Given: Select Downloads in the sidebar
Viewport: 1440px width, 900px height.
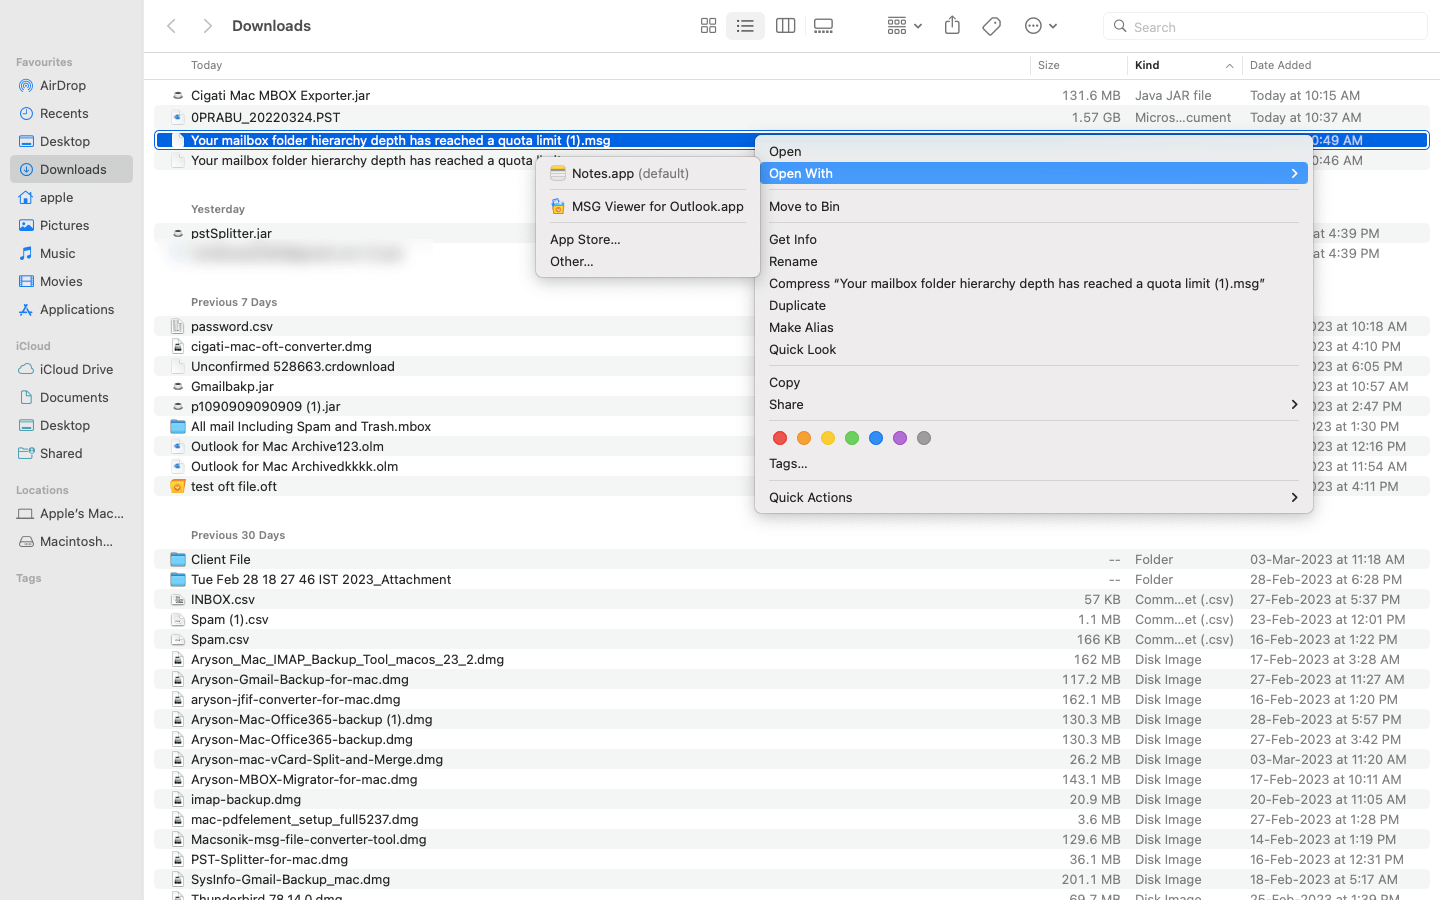Looking at the screenshot, I should pyautogui.click(x=71, y=169).
